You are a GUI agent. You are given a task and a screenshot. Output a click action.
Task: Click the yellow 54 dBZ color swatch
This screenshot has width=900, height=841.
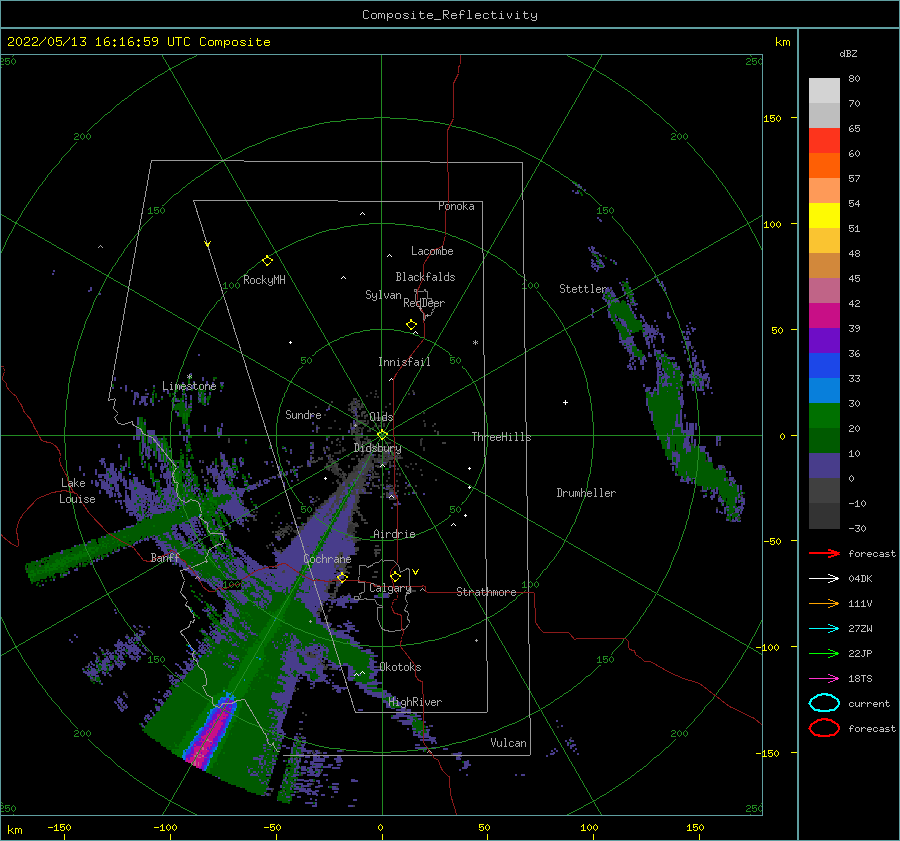coord(824,215)
